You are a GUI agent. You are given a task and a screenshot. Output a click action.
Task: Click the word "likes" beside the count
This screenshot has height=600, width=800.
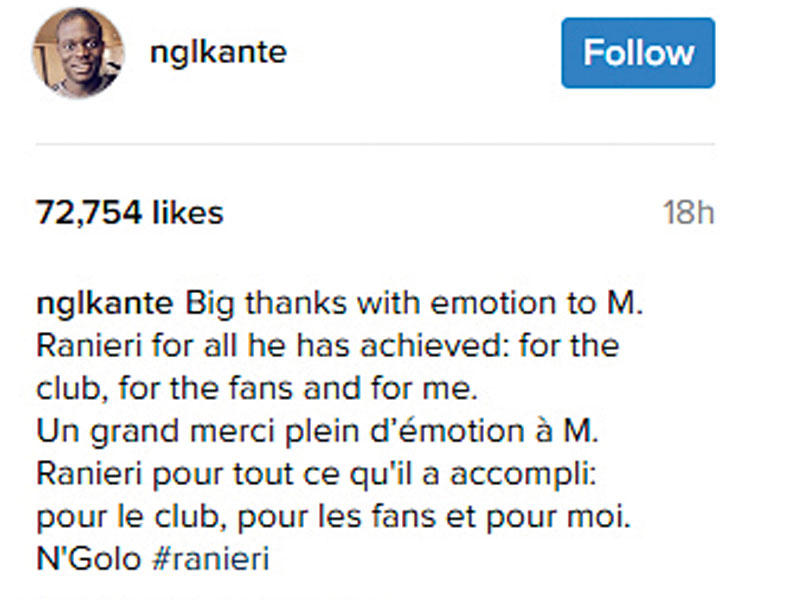click(x=187, y=213)
